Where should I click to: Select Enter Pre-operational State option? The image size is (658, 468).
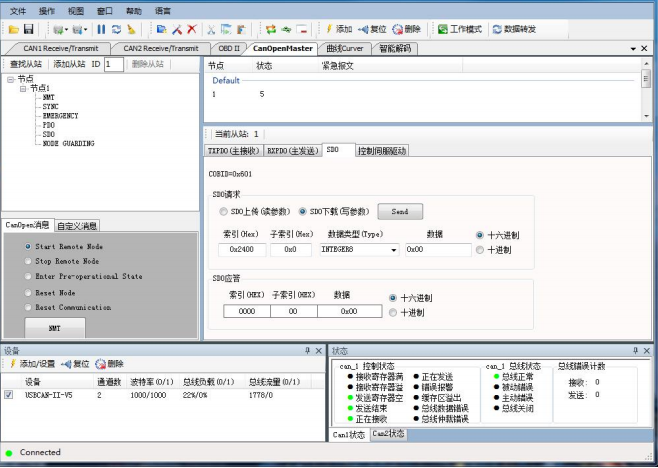(x=28, y=276)
